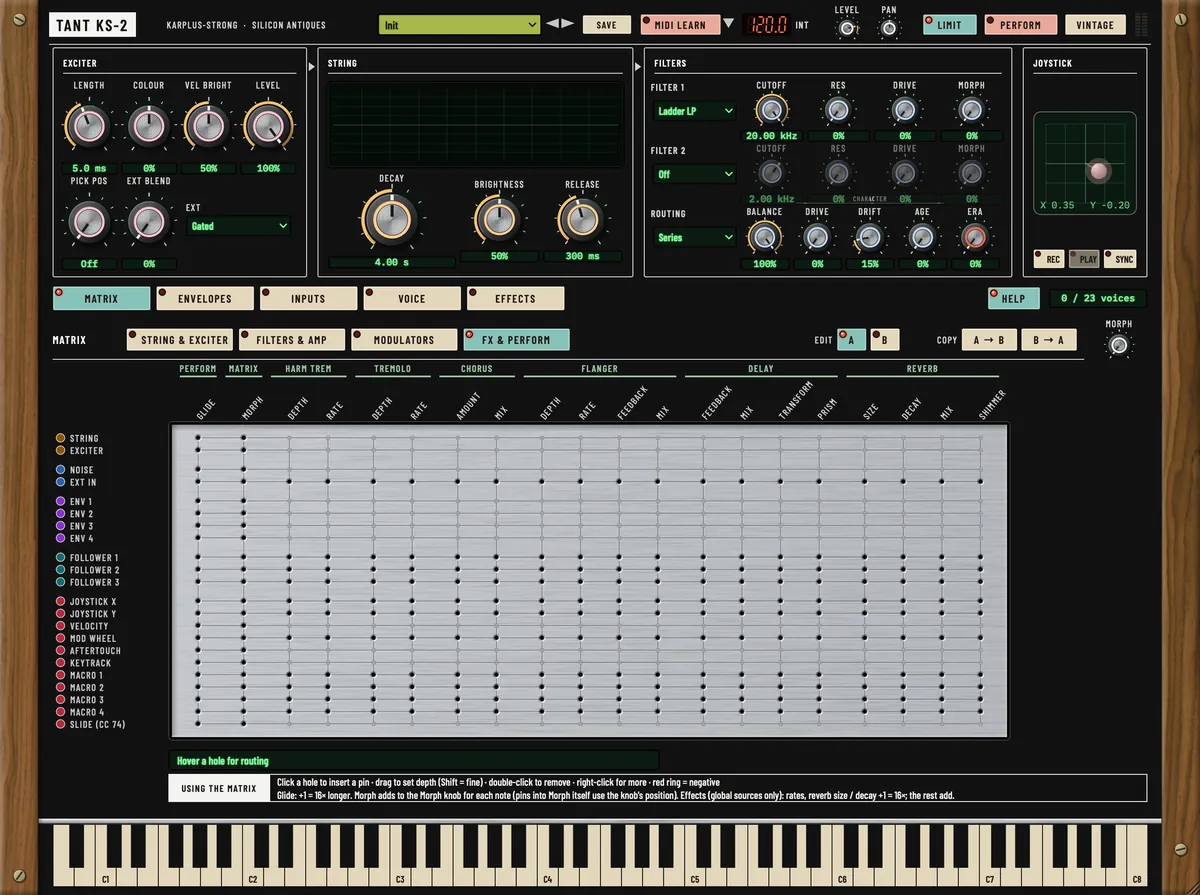Switch to the Matrix tab
Viewport: 1200px width, 895px height.
pyautogui.click(x=101, y=298)
